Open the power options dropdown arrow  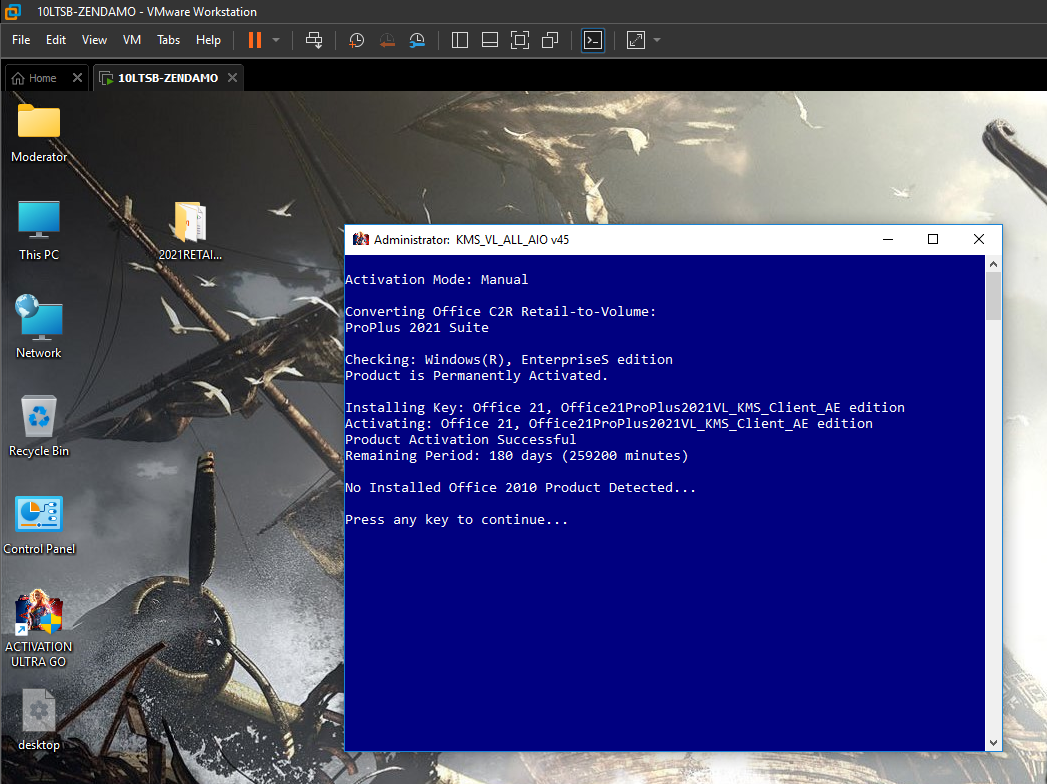(x=276, y=40)
